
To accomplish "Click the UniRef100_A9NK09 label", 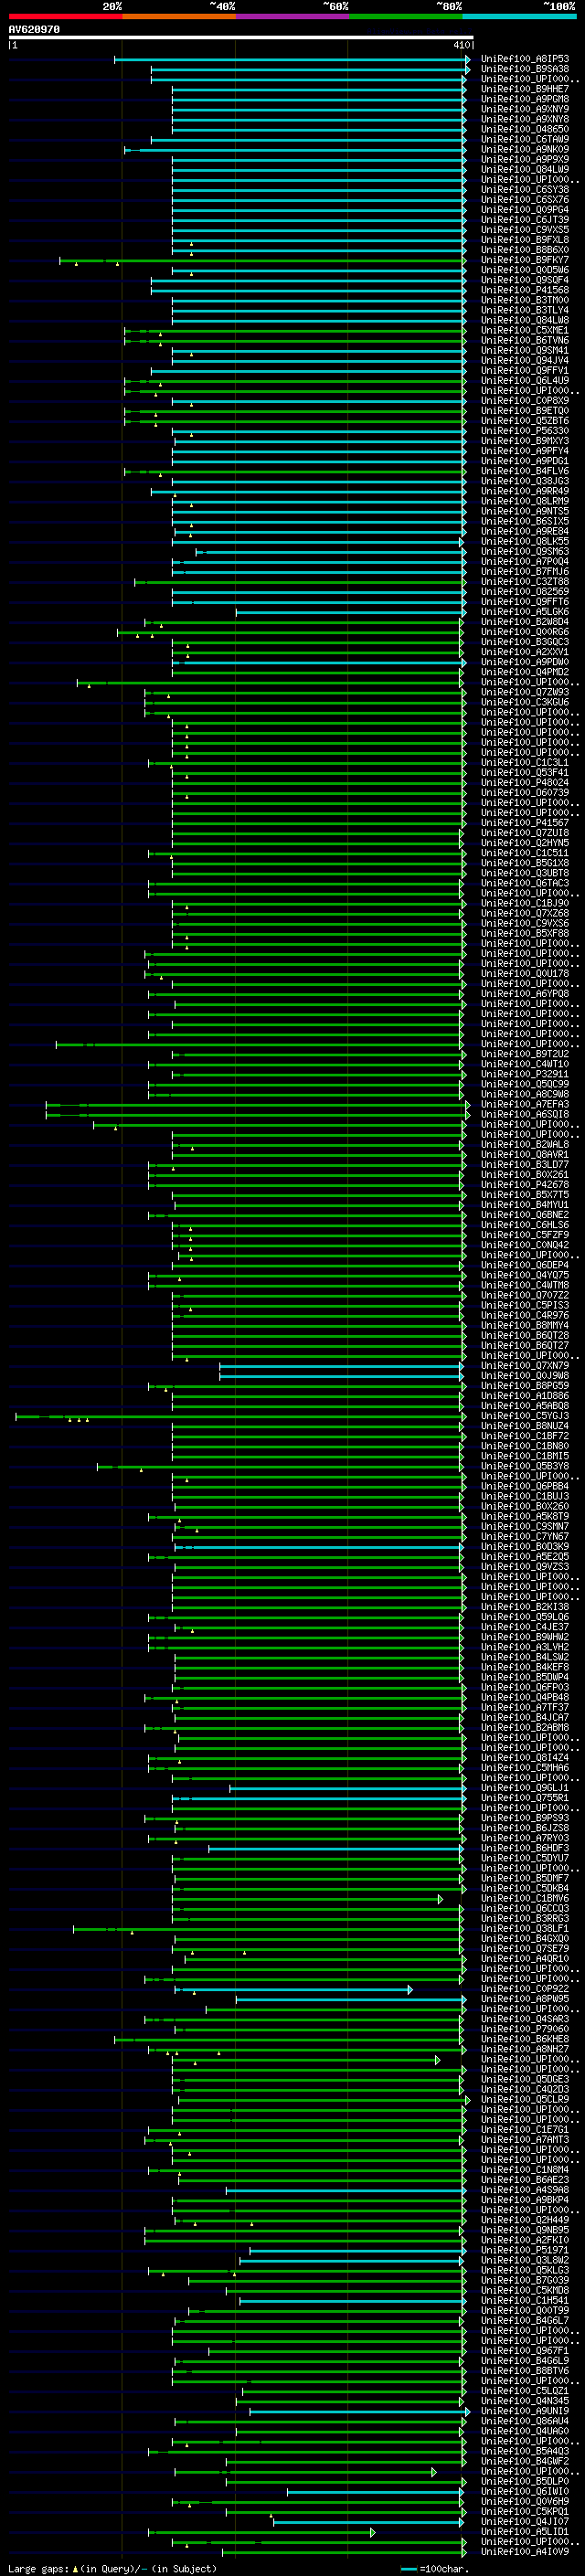I will tap(525, 149).
